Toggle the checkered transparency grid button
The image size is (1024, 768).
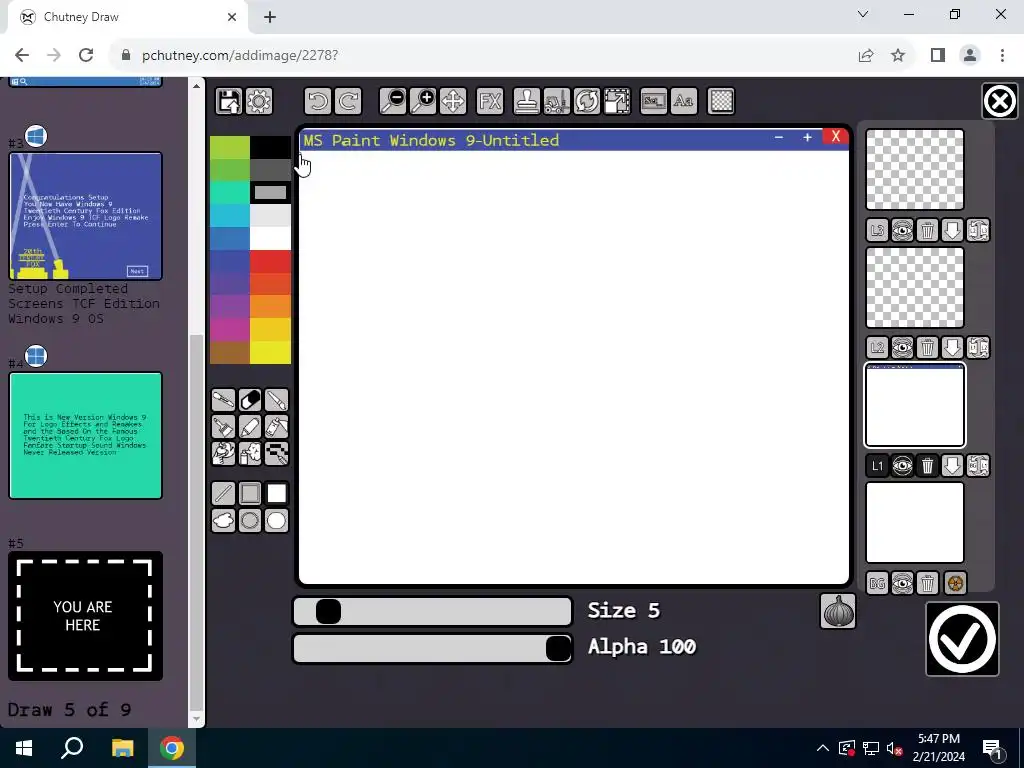point(721,101)
